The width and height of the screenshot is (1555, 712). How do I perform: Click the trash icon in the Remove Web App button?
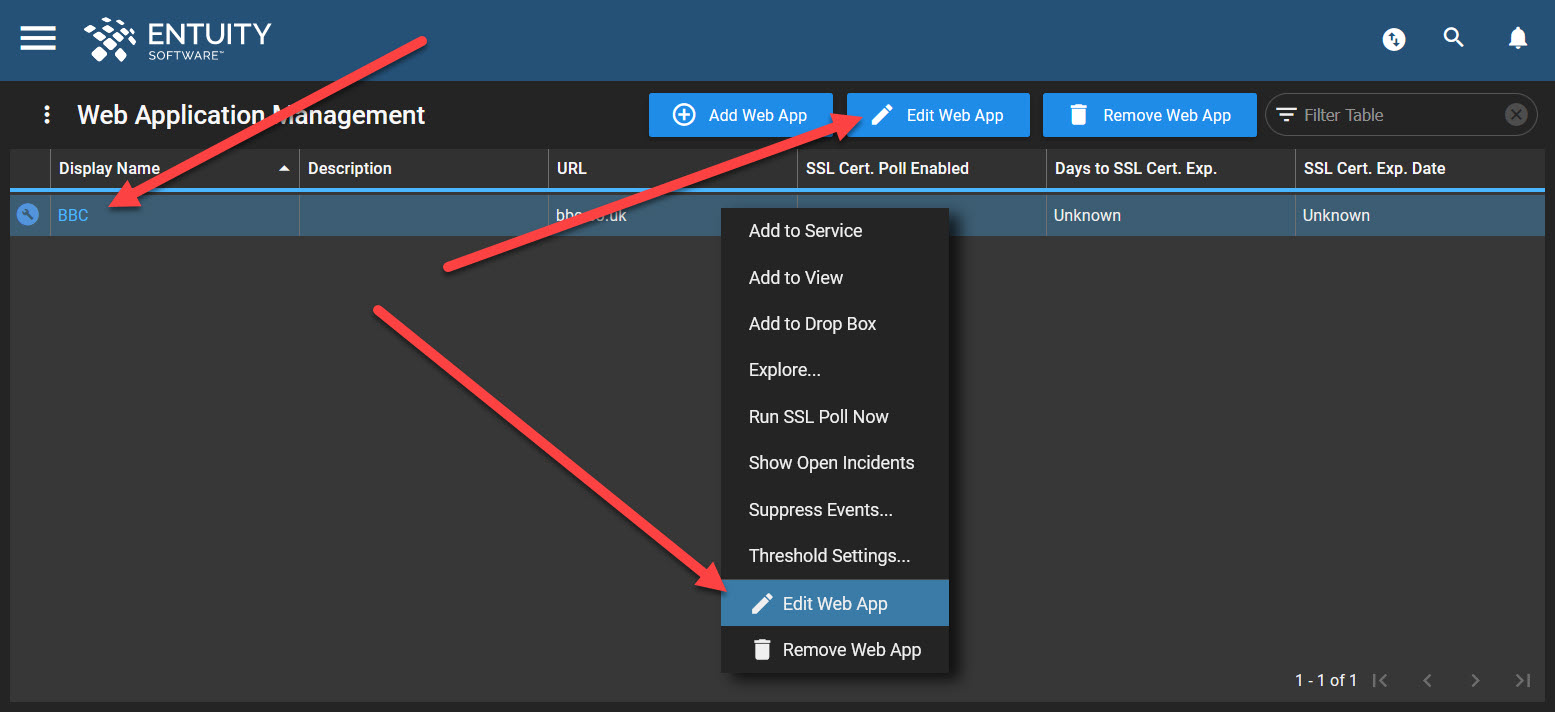coord(1079,115)
